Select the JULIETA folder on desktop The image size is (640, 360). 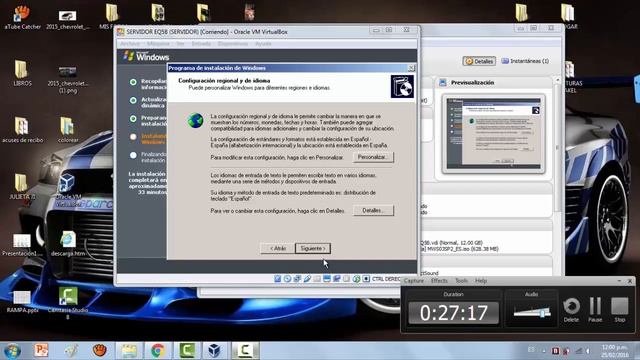[22, 187]
